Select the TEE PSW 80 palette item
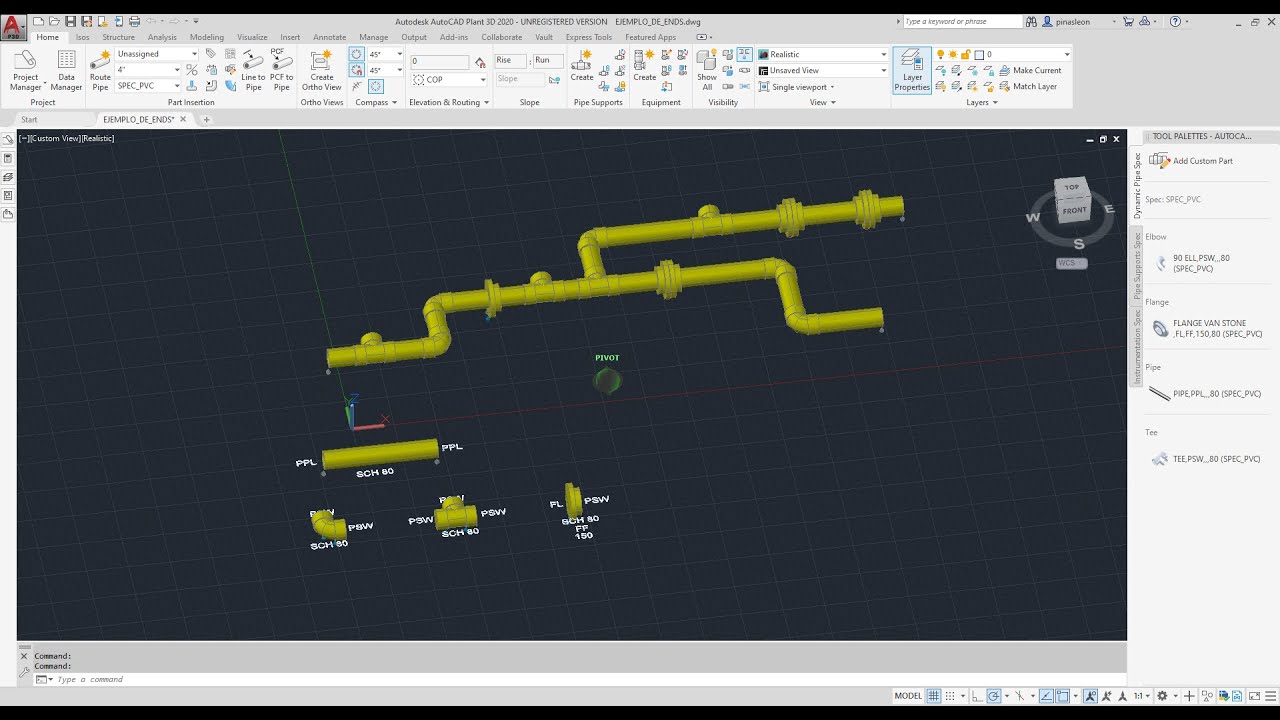 (1206, 459)
